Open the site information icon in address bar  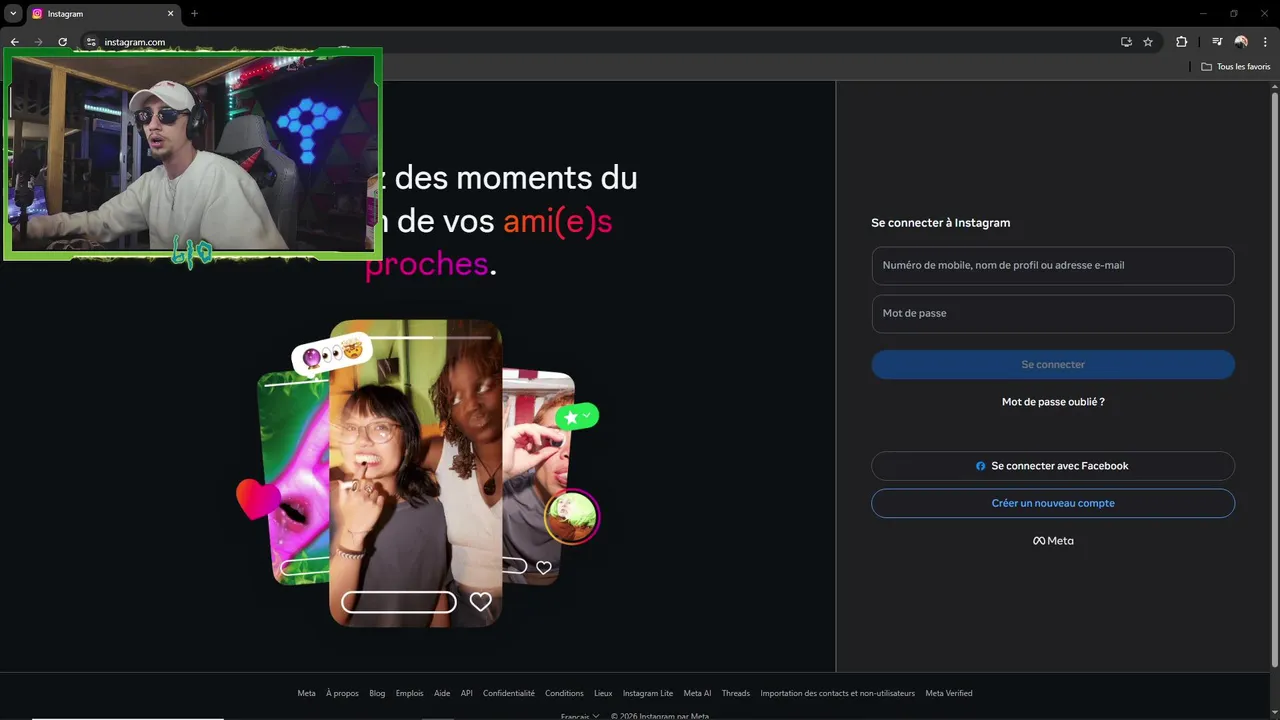[x=91, y=42]
